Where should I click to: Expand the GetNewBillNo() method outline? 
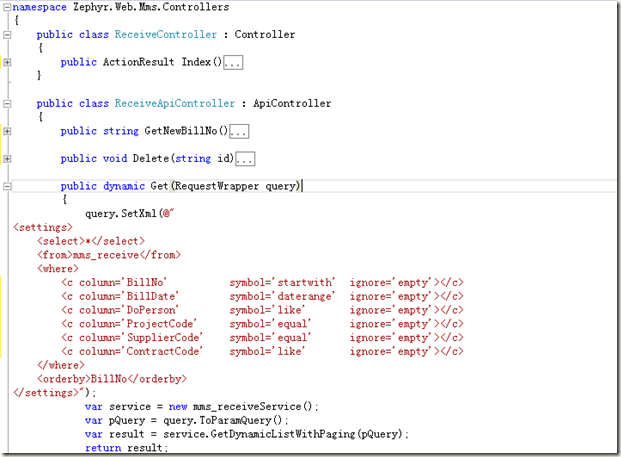click(x=8, y=131)
